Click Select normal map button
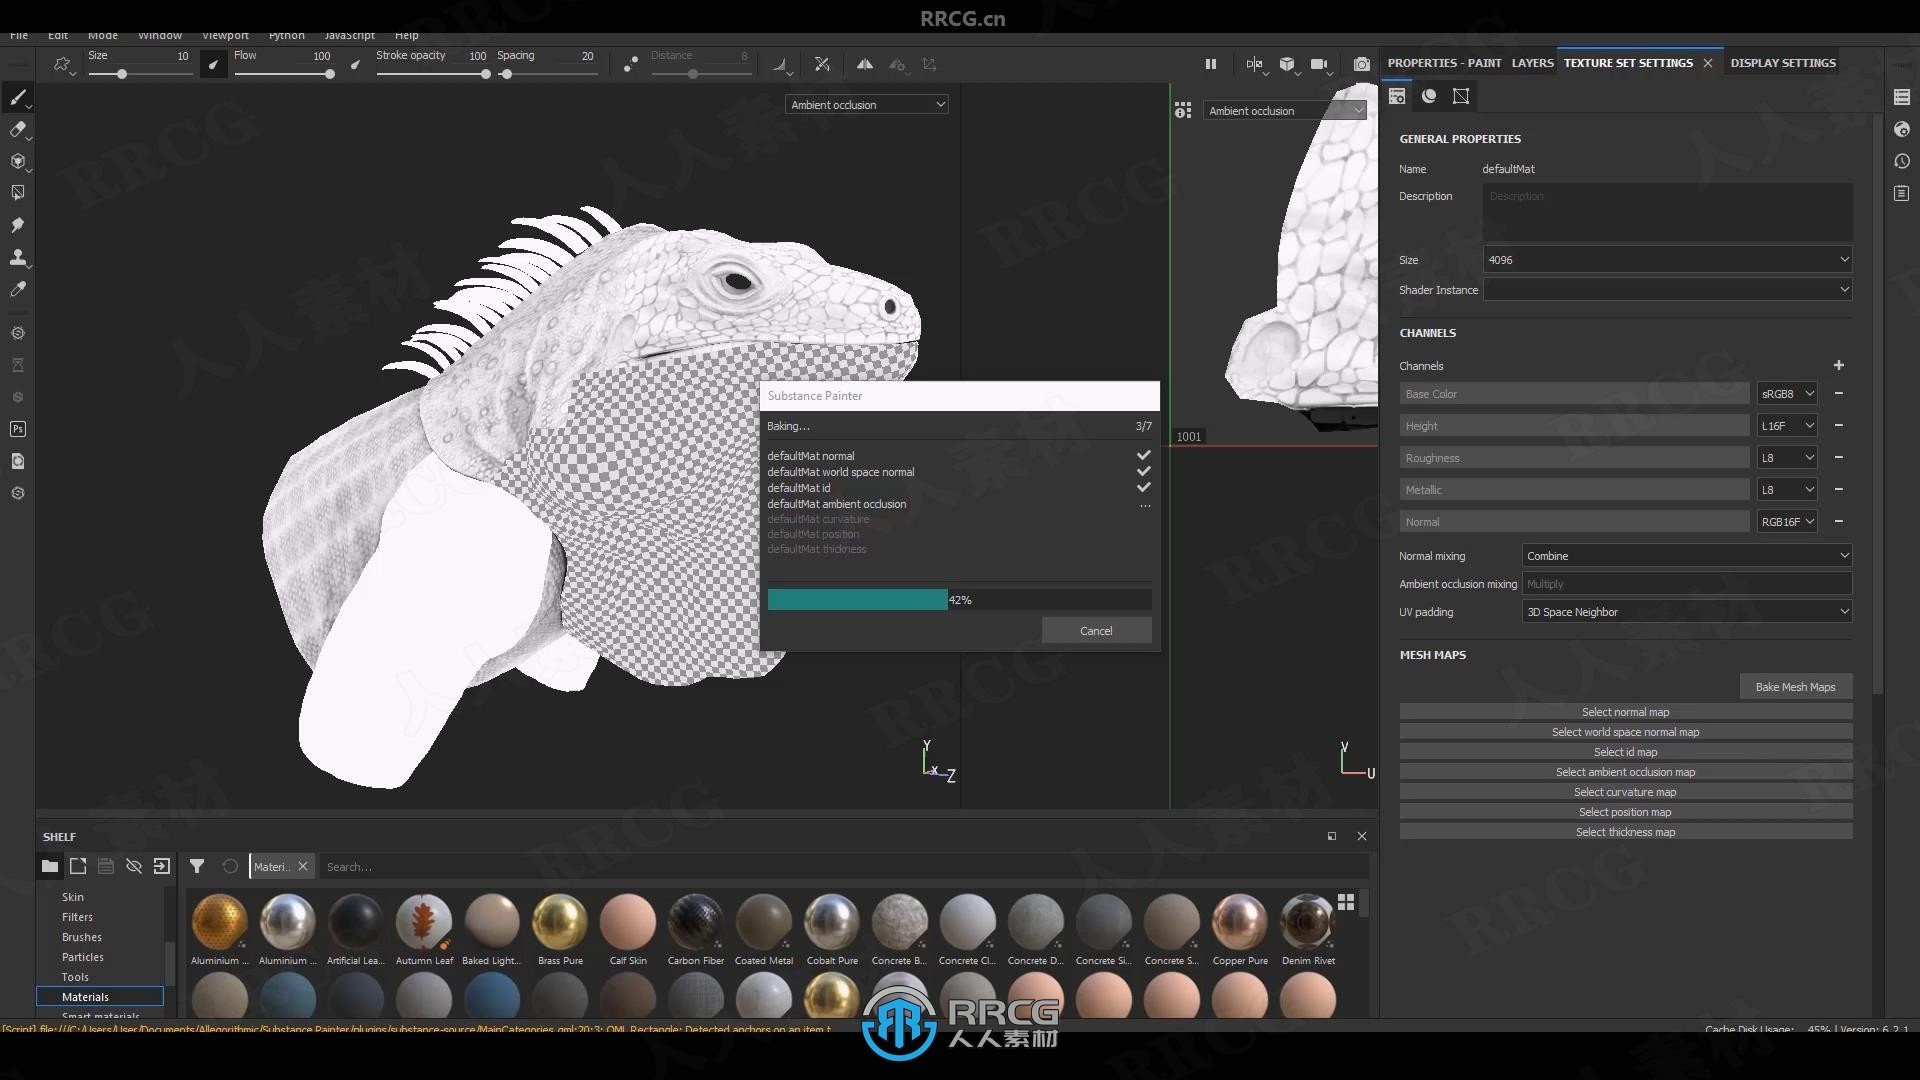The width and height of the screenshot is (1920, 1080). (1625, 712)
